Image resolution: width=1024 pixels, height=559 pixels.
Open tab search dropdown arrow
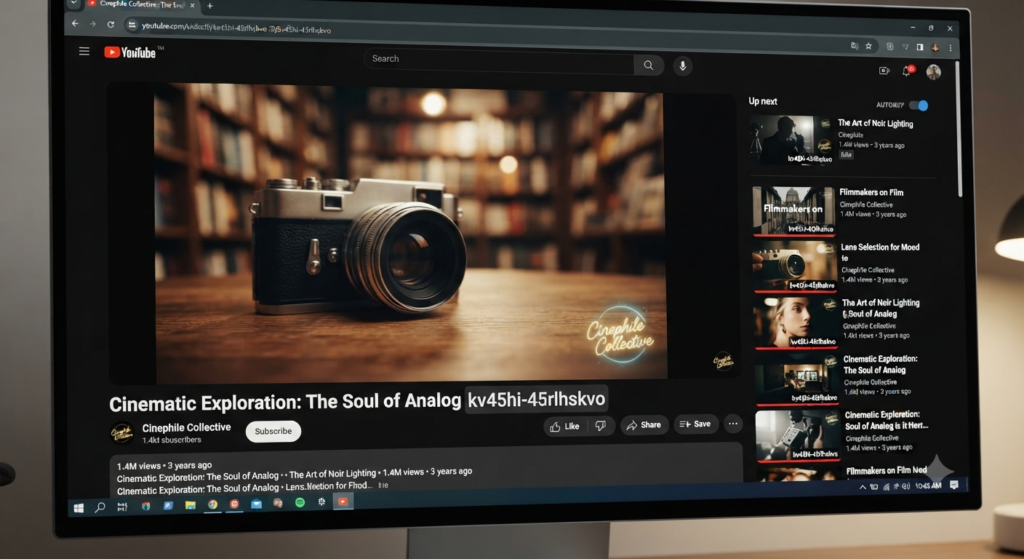[74, 3]
